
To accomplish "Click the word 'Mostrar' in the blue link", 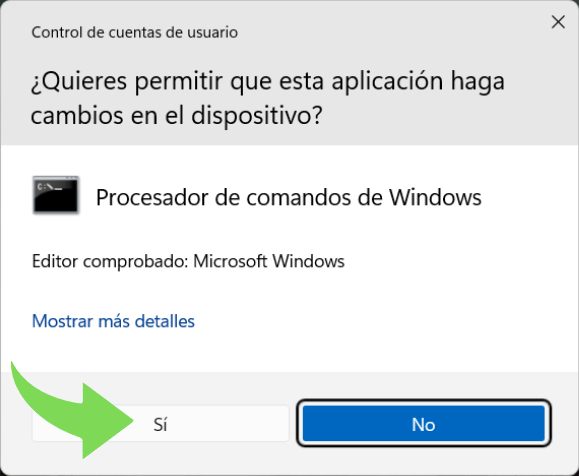I will [62, 321].
